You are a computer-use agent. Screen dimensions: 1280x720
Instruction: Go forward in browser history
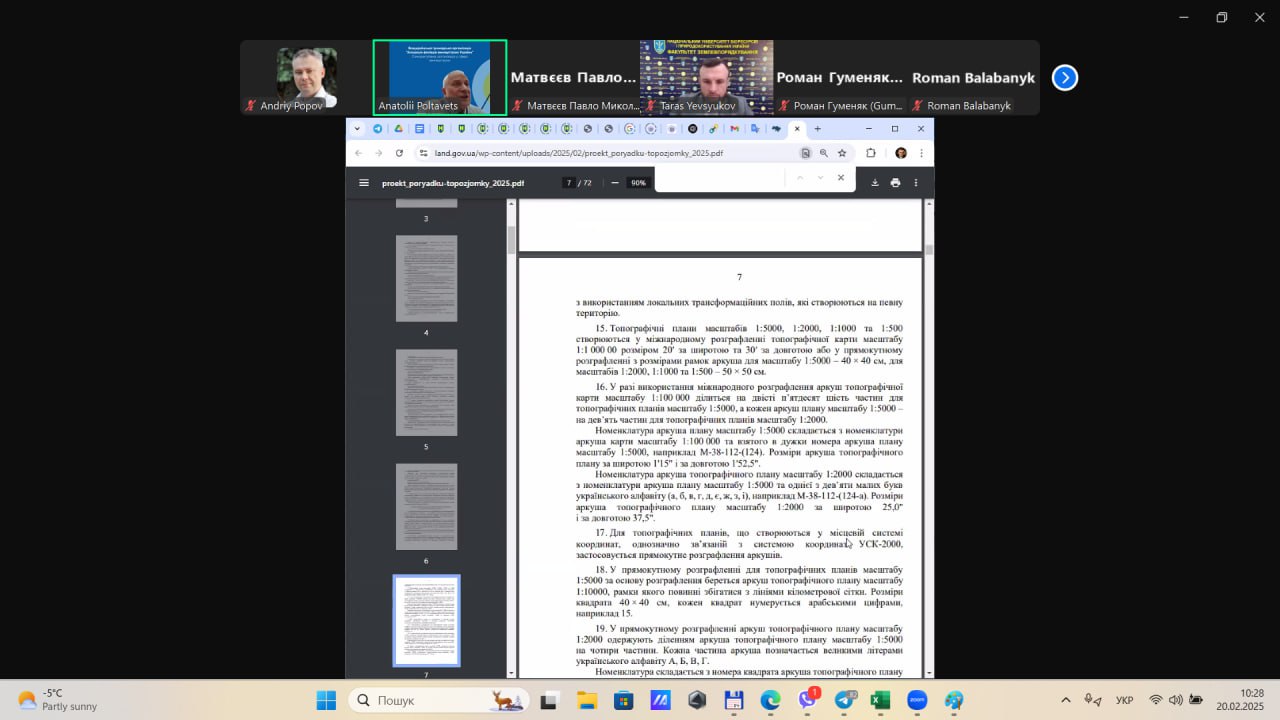[378, 153]
